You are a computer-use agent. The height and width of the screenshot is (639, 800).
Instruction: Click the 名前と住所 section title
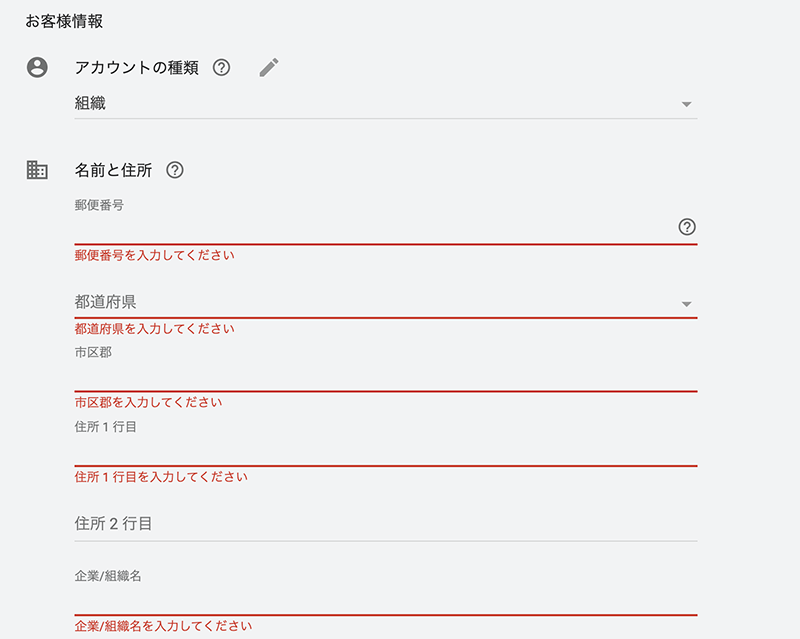[x=113, y=170]
